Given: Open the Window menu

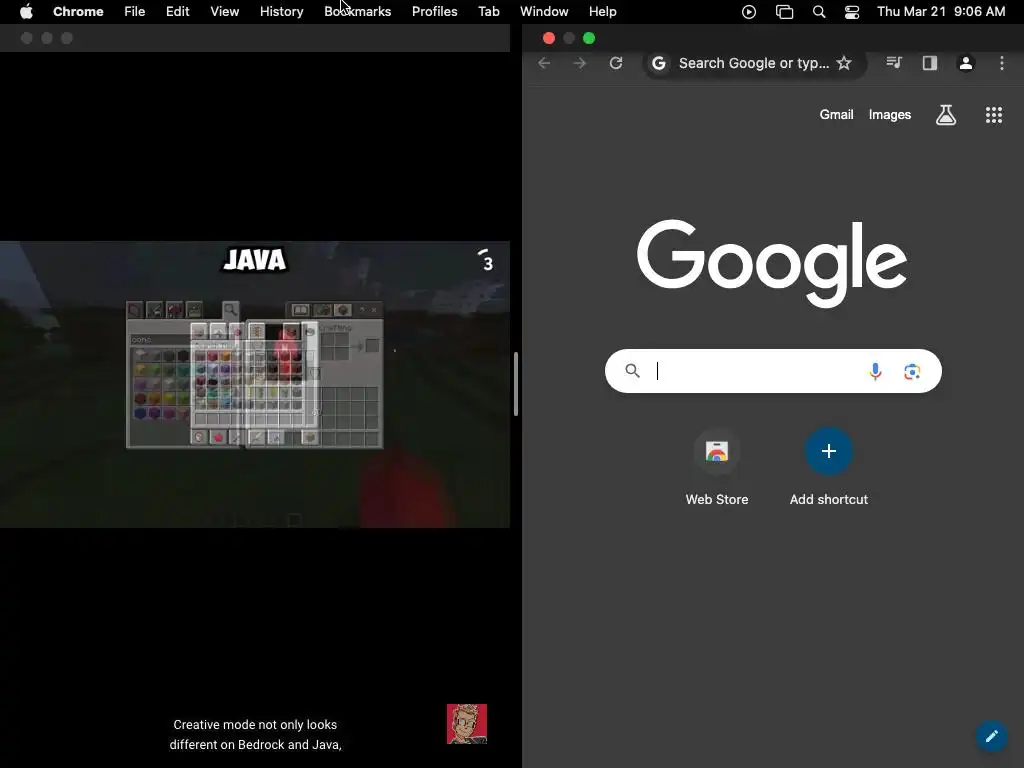Looking at the screenshot, I should (544, 12).
